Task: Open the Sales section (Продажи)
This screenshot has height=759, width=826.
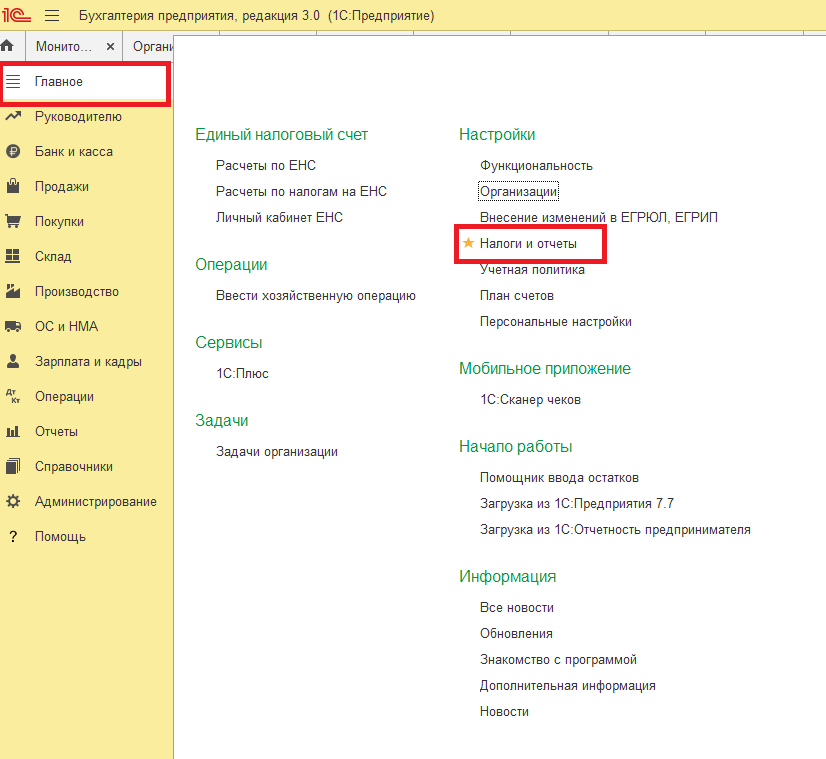Action: click(61, 187)
